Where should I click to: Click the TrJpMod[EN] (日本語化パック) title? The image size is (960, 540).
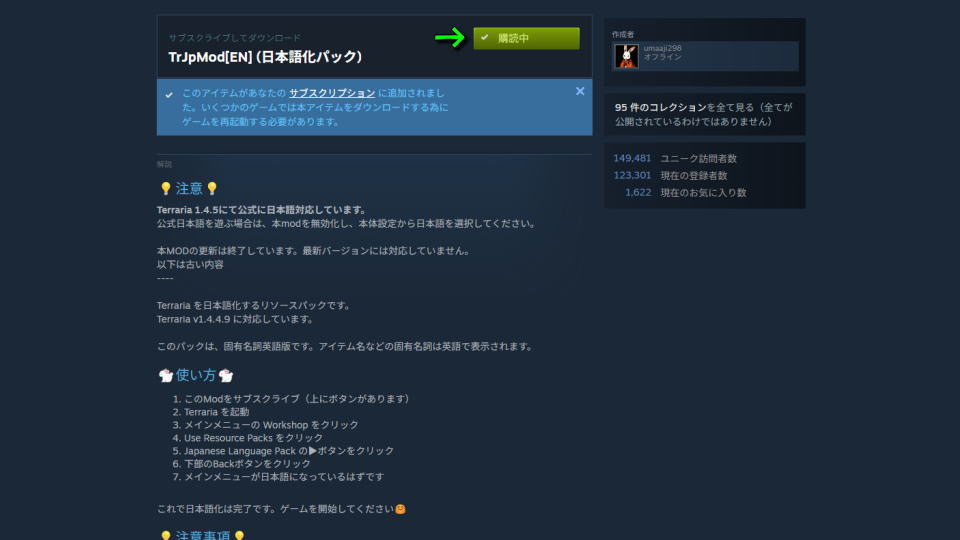click(x=265, y=57)
